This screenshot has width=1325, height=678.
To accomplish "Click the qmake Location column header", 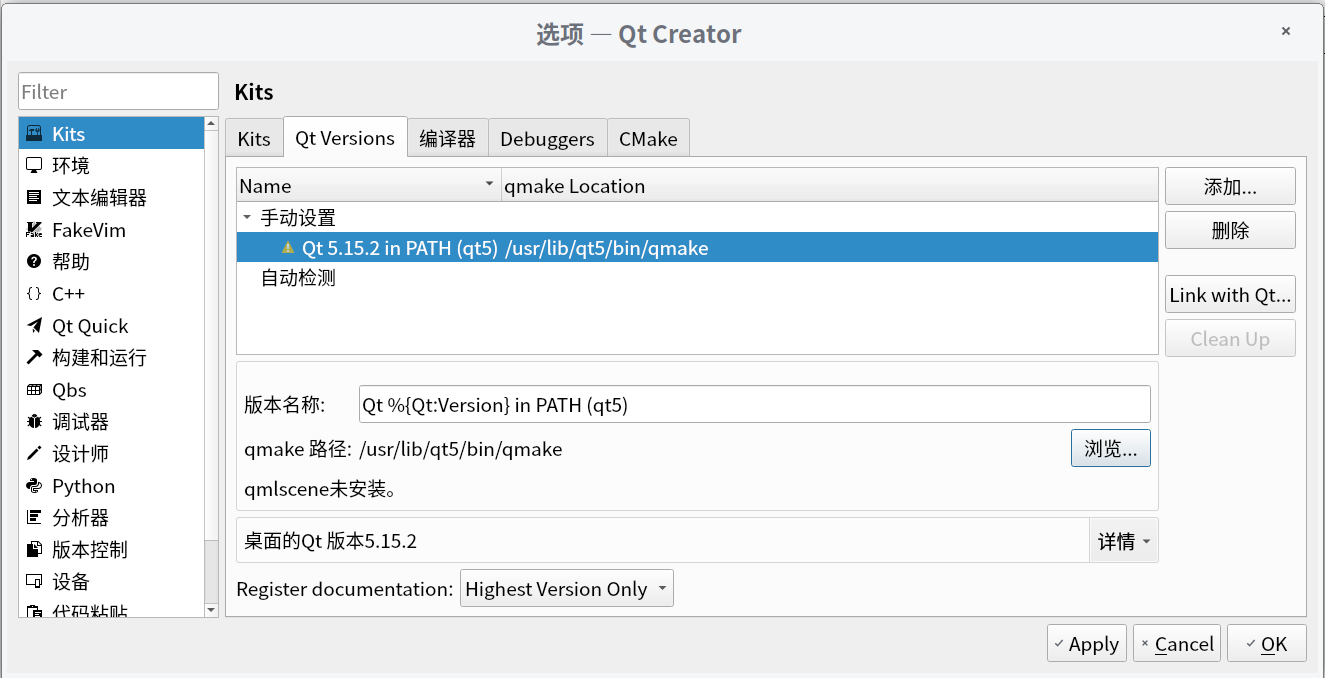I will pyautogui.click(x=829, y=186).
